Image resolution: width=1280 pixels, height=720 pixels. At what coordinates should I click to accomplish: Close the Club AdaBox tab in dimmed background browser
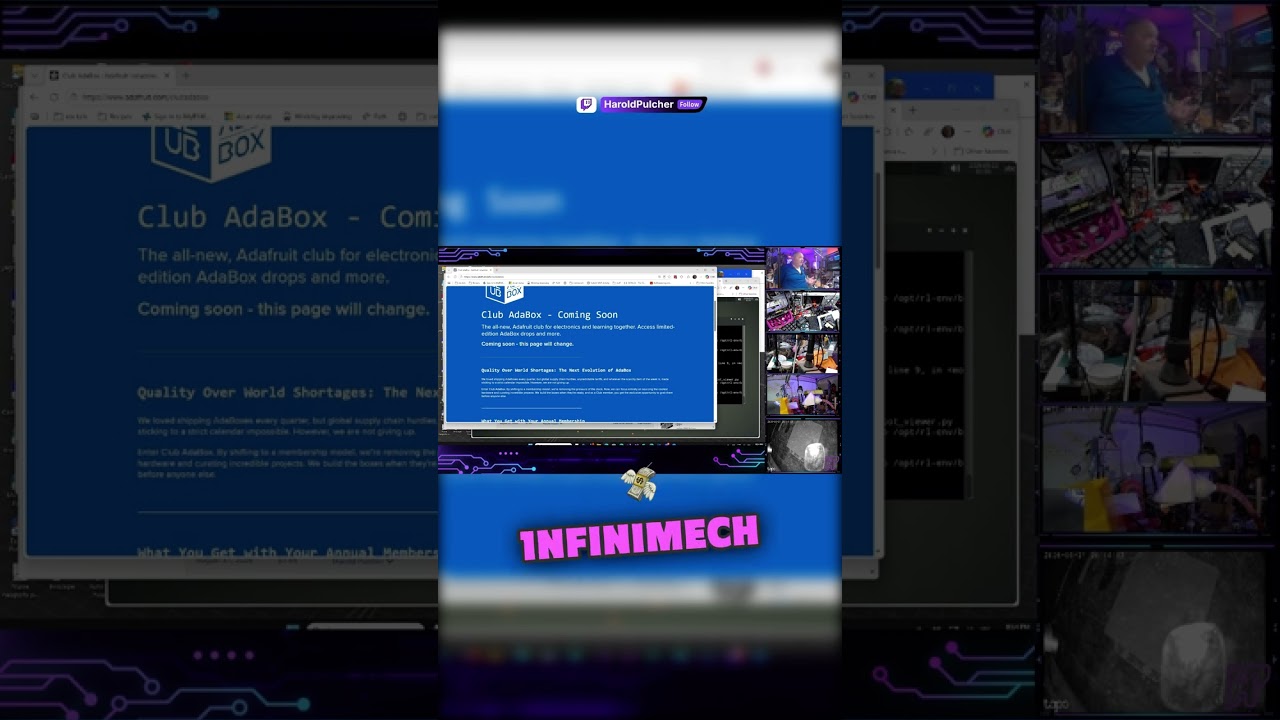(168, 75)
